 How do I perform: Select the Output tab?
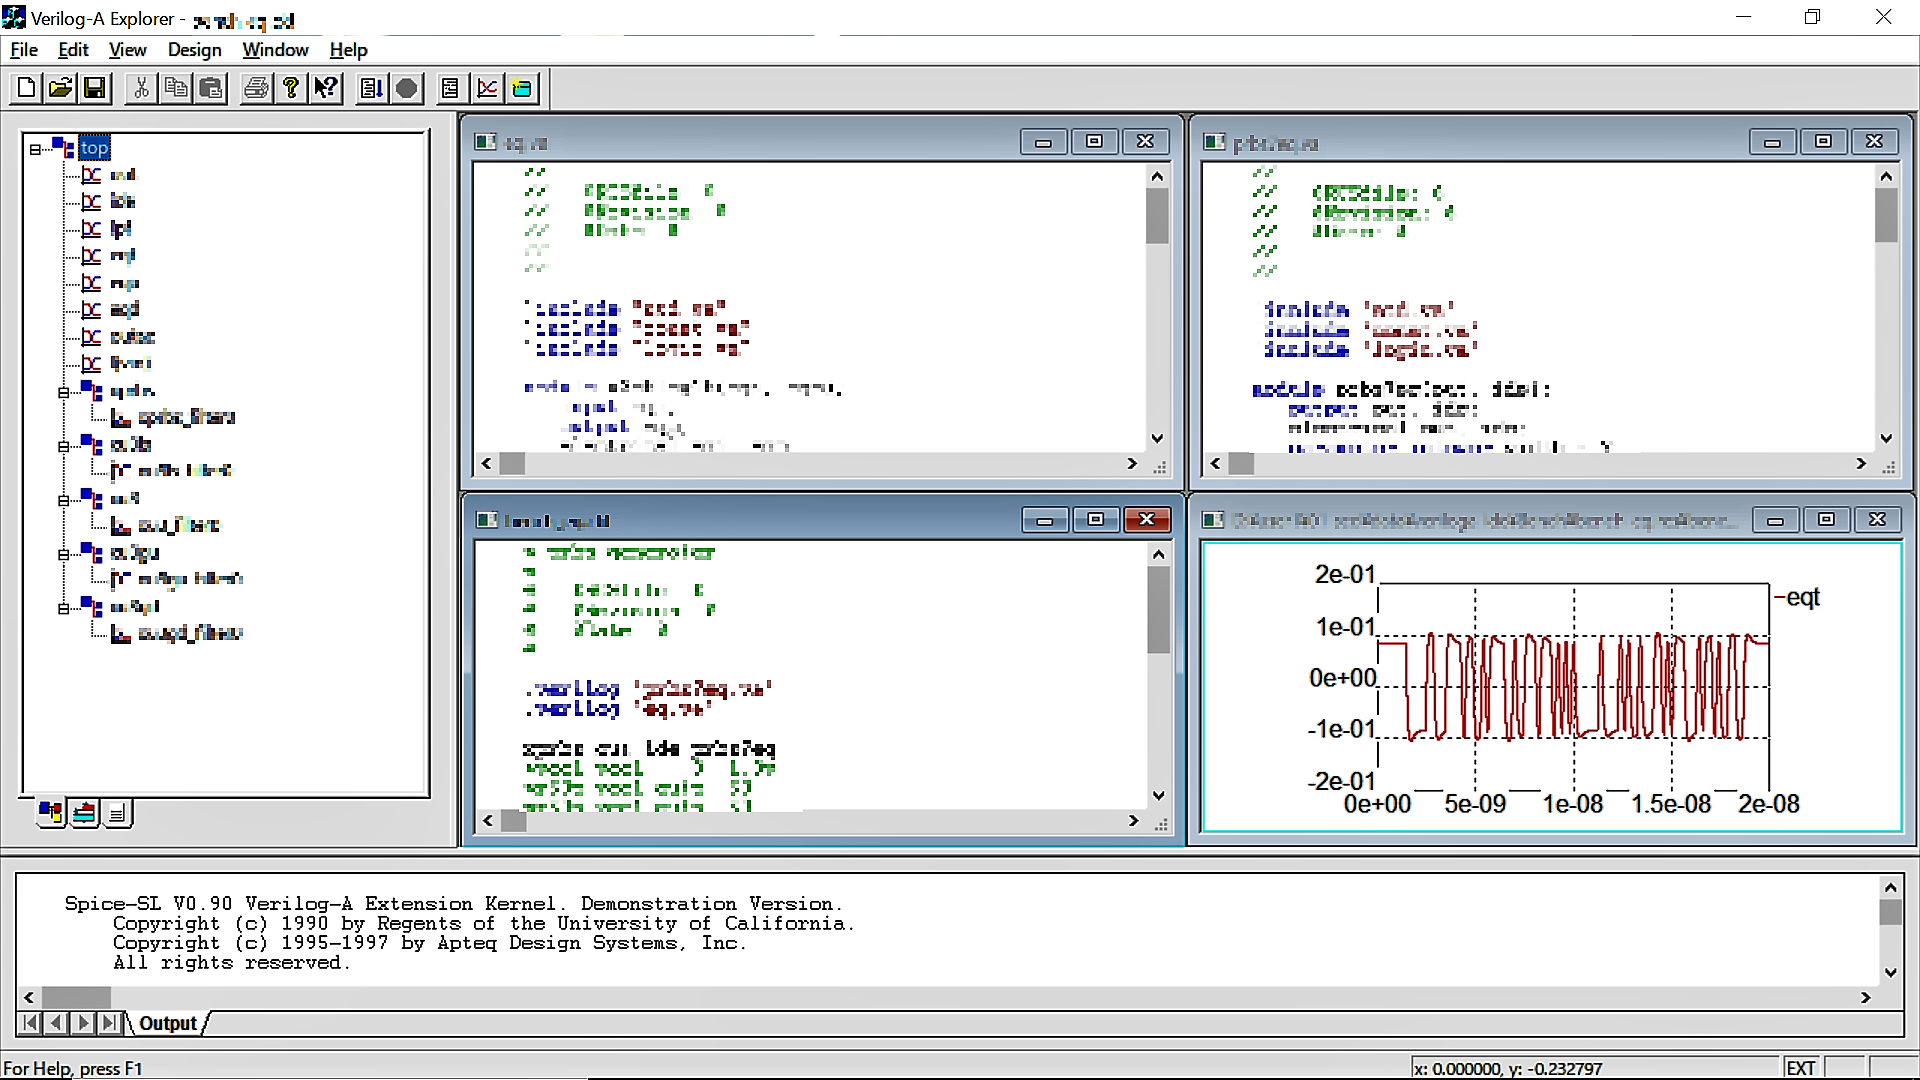tap(167, 1023)
